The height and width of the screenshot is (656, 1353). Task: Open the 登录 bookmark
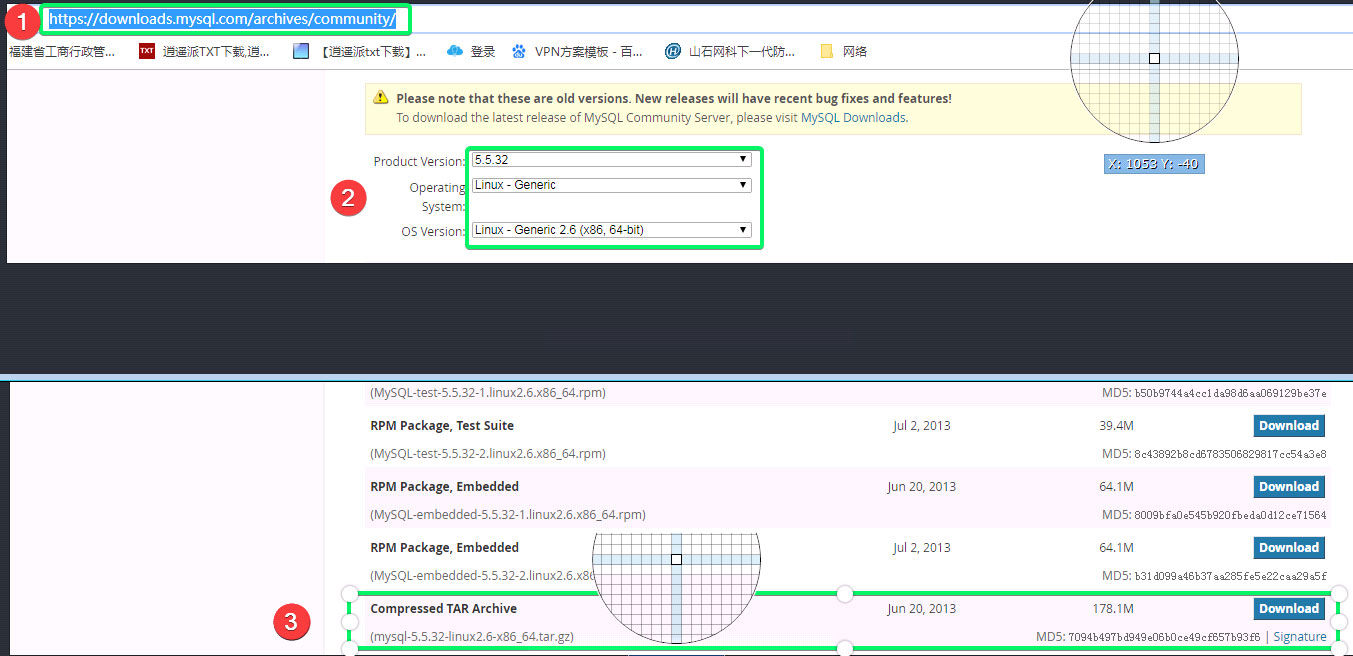[483, 51]
